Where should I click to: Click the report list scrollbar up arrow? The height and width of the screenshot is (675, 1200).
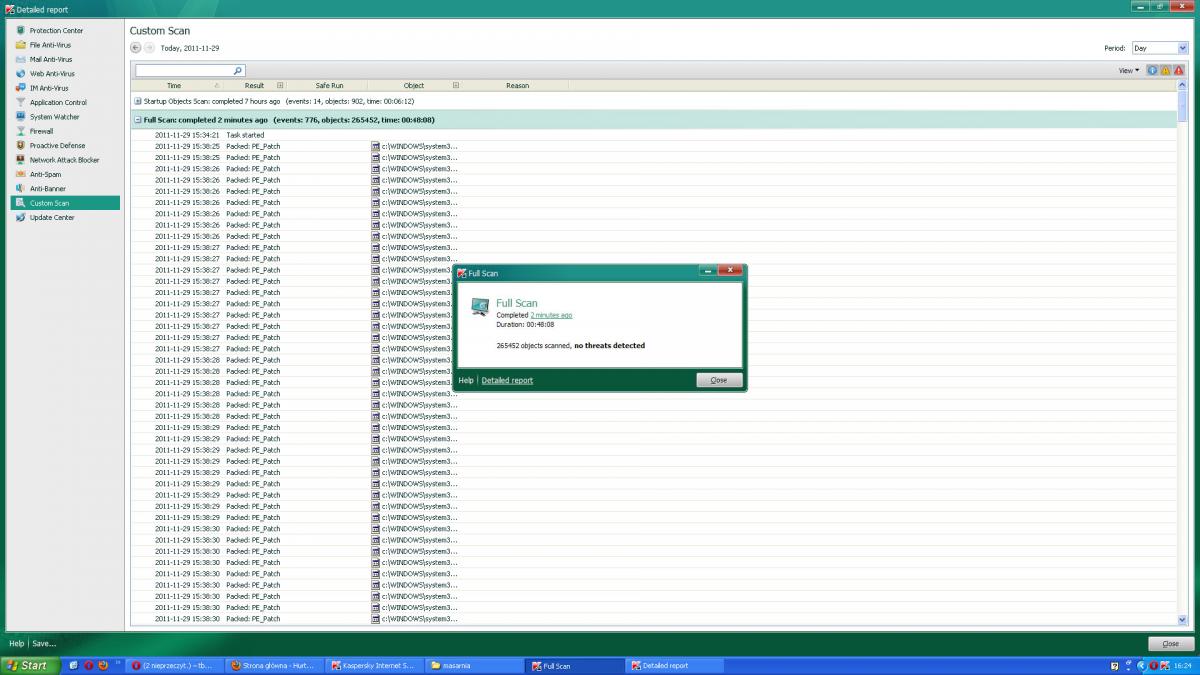coord(1183,85)
